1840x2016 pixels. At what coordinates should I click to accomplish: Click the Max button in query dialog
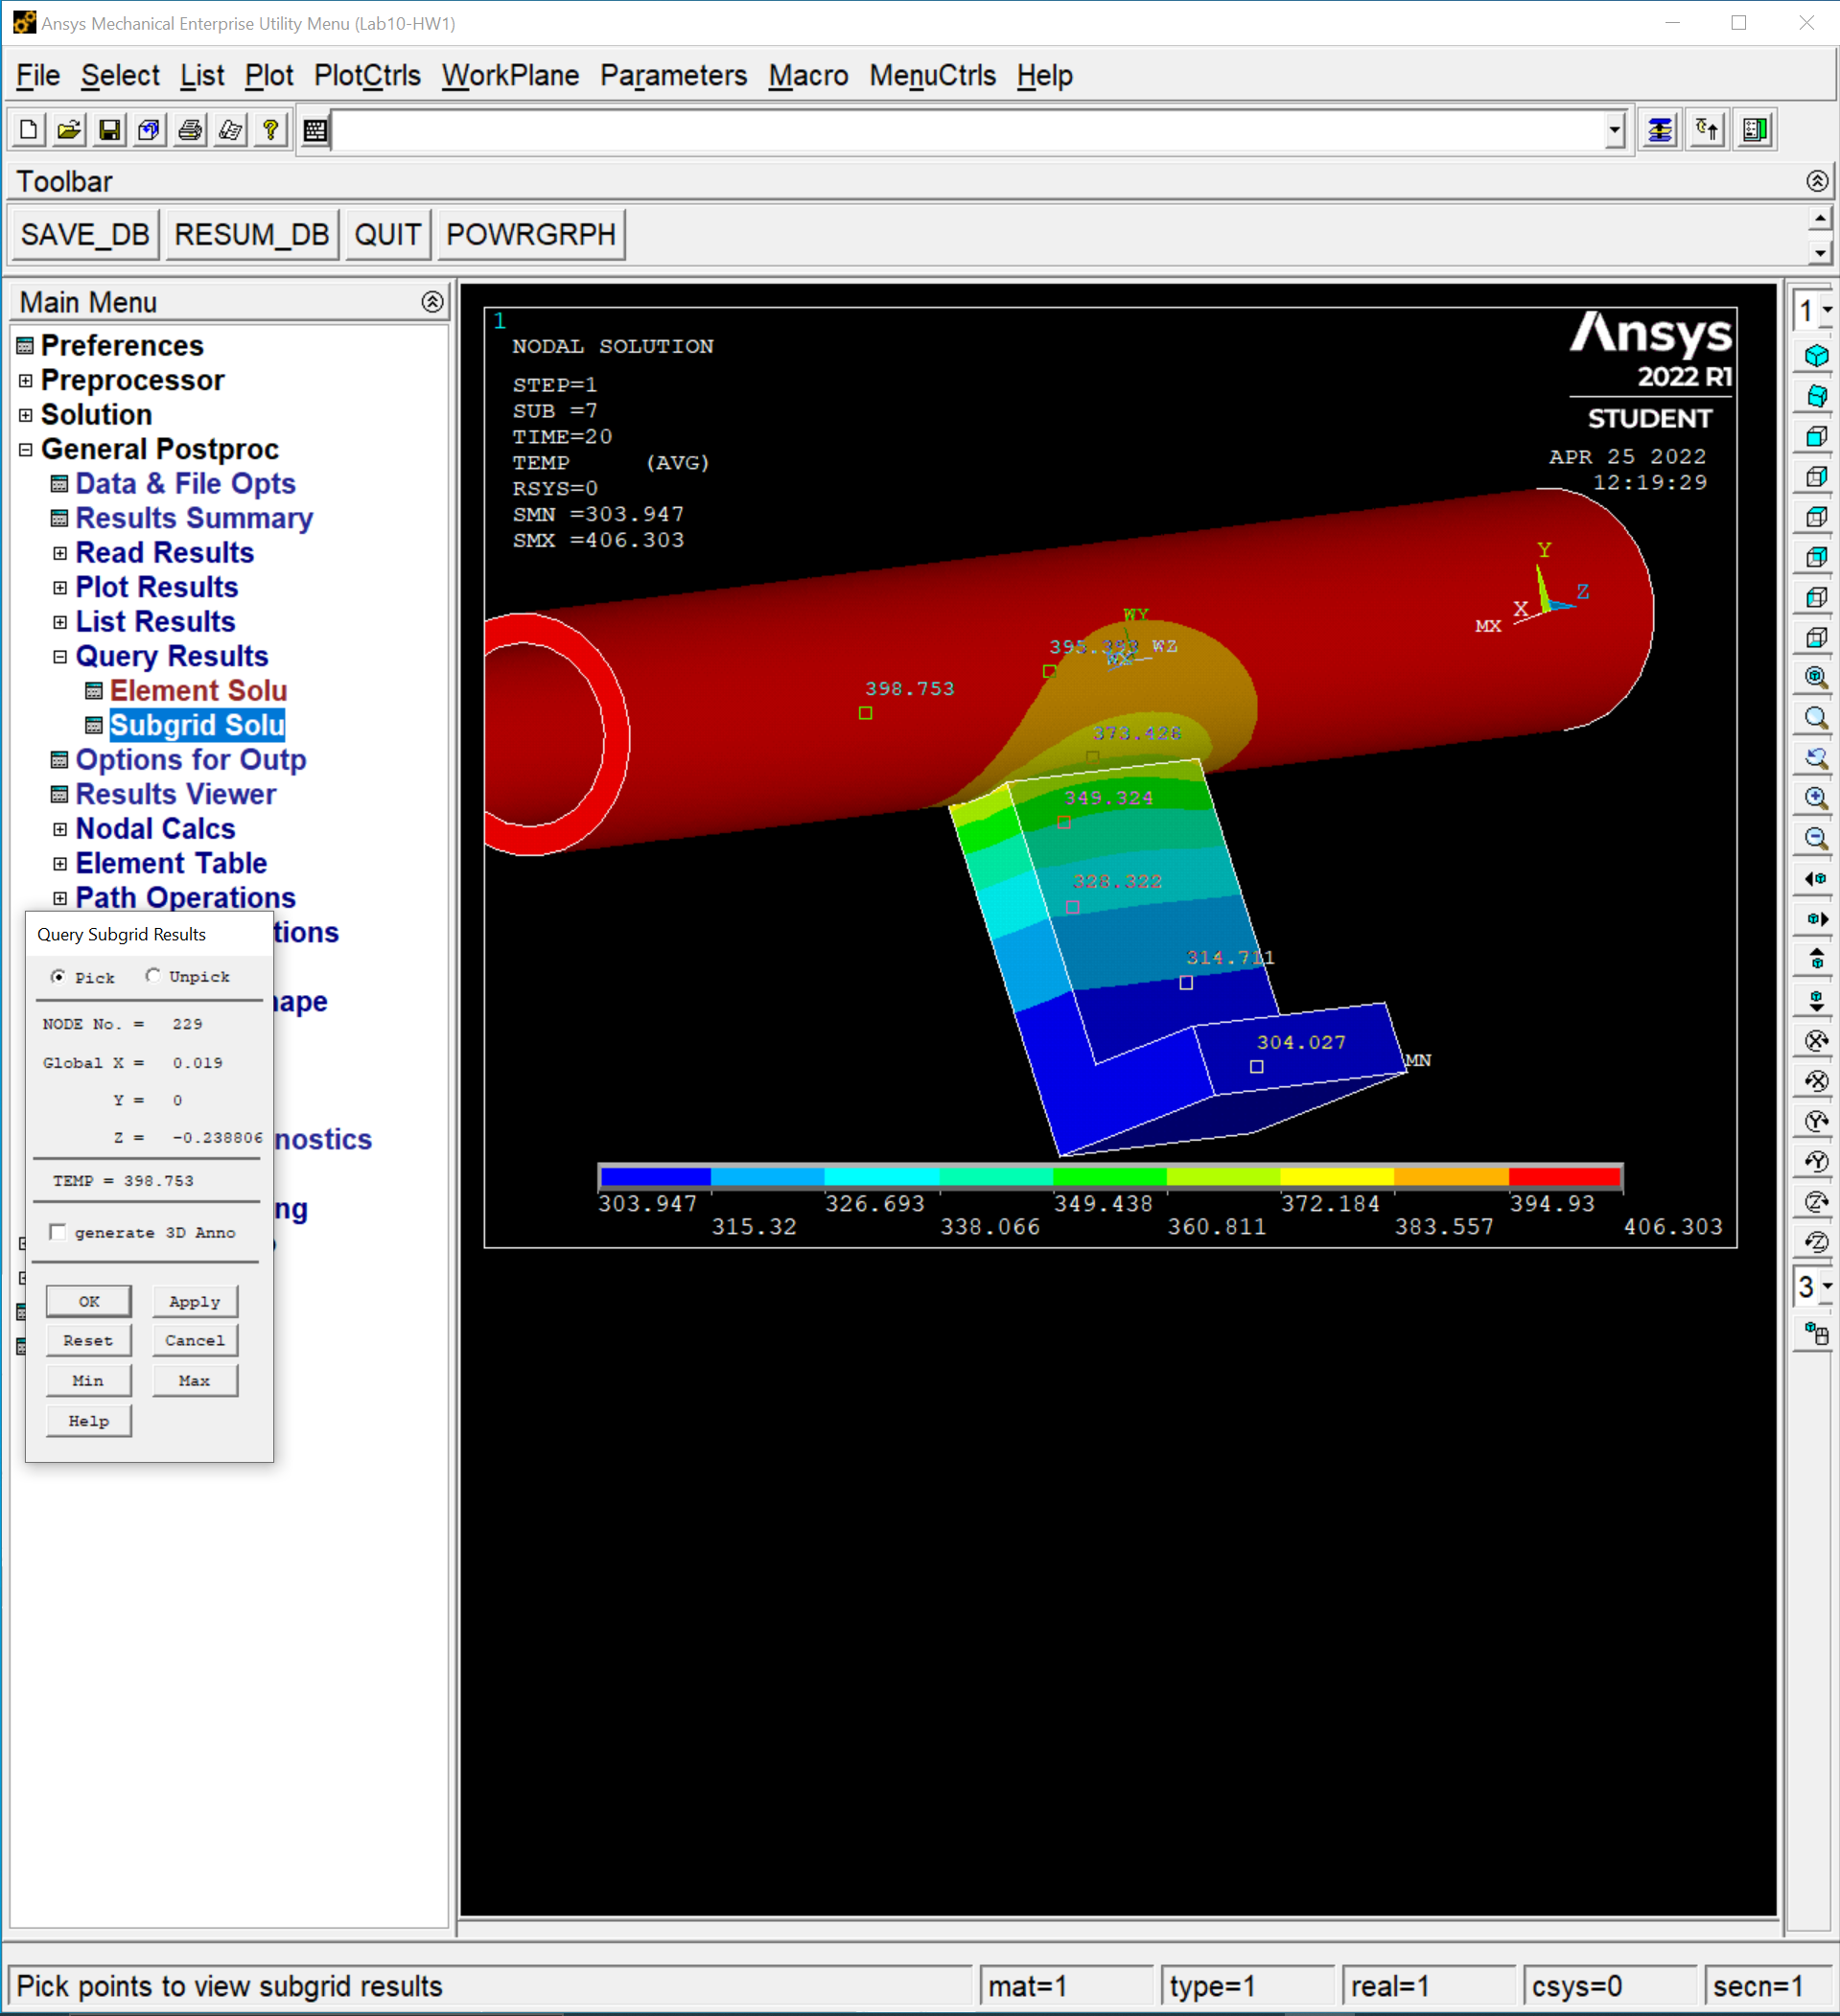coord(195,1380)
